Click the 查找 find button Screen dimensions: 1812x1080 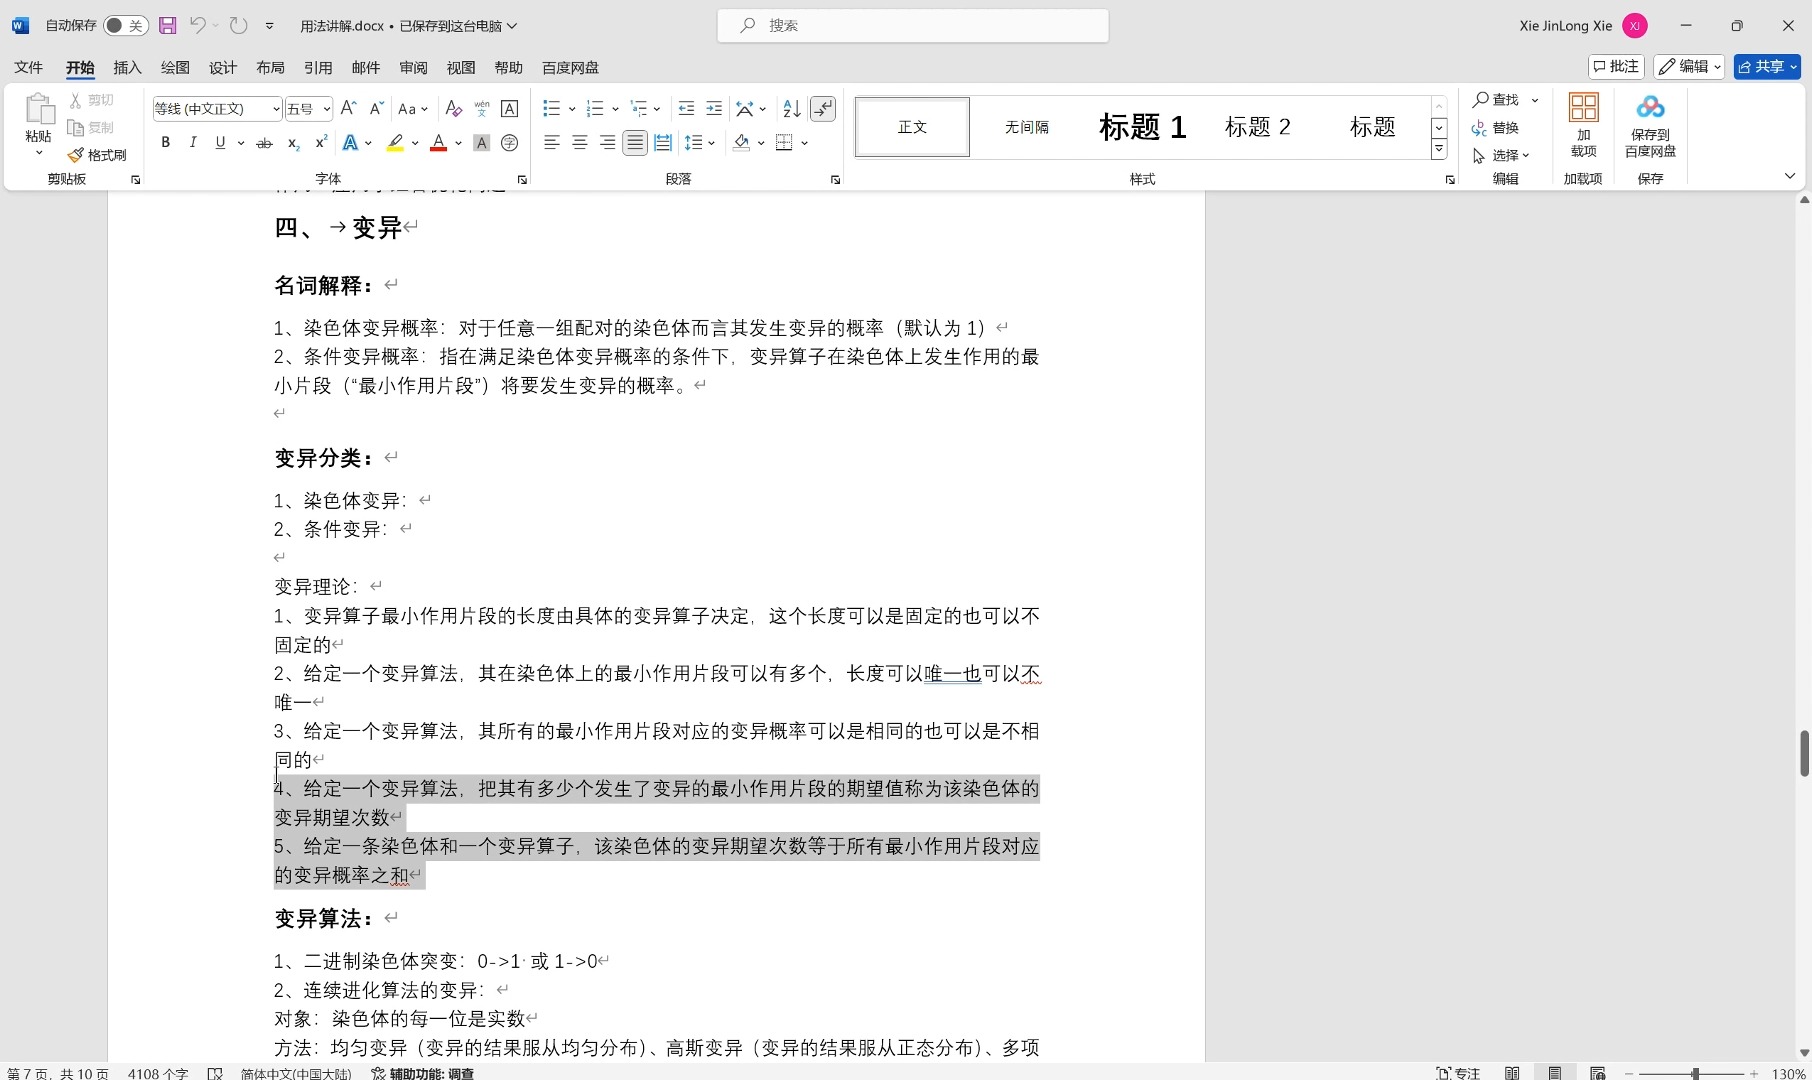coord(1496,100)
